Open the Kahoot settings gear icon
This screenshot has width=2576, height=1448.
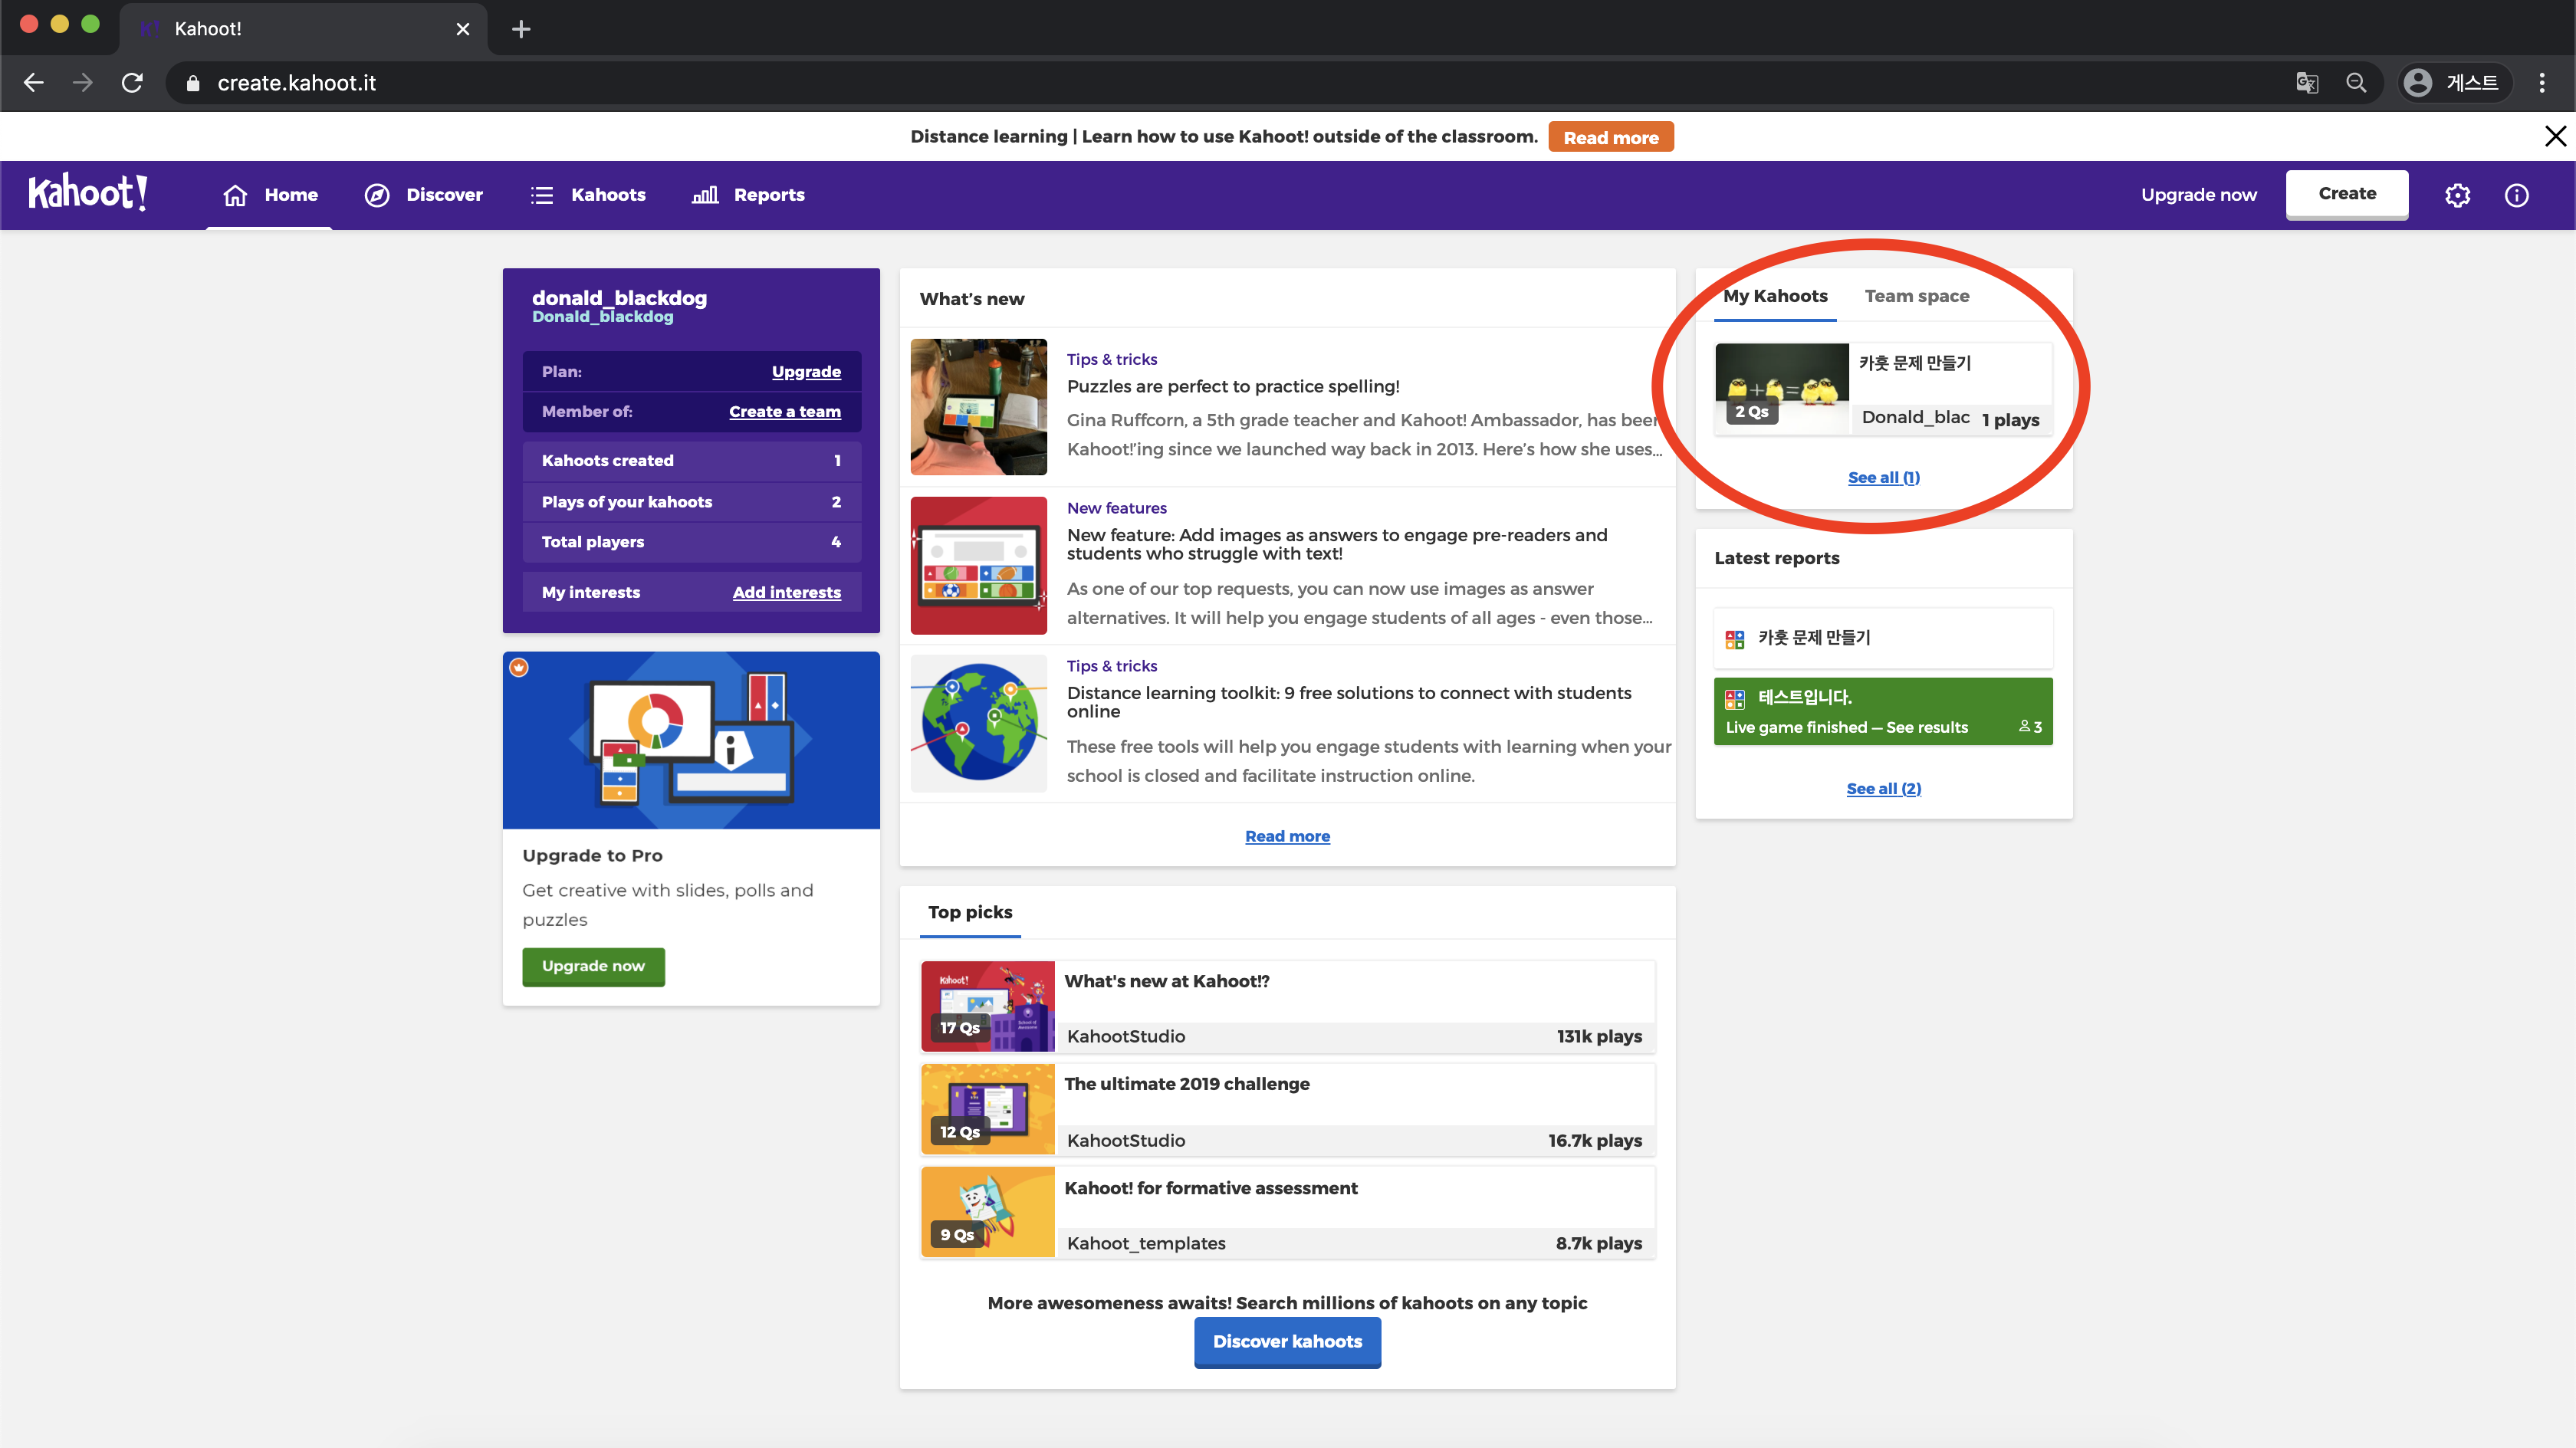tap(2457, 195)
